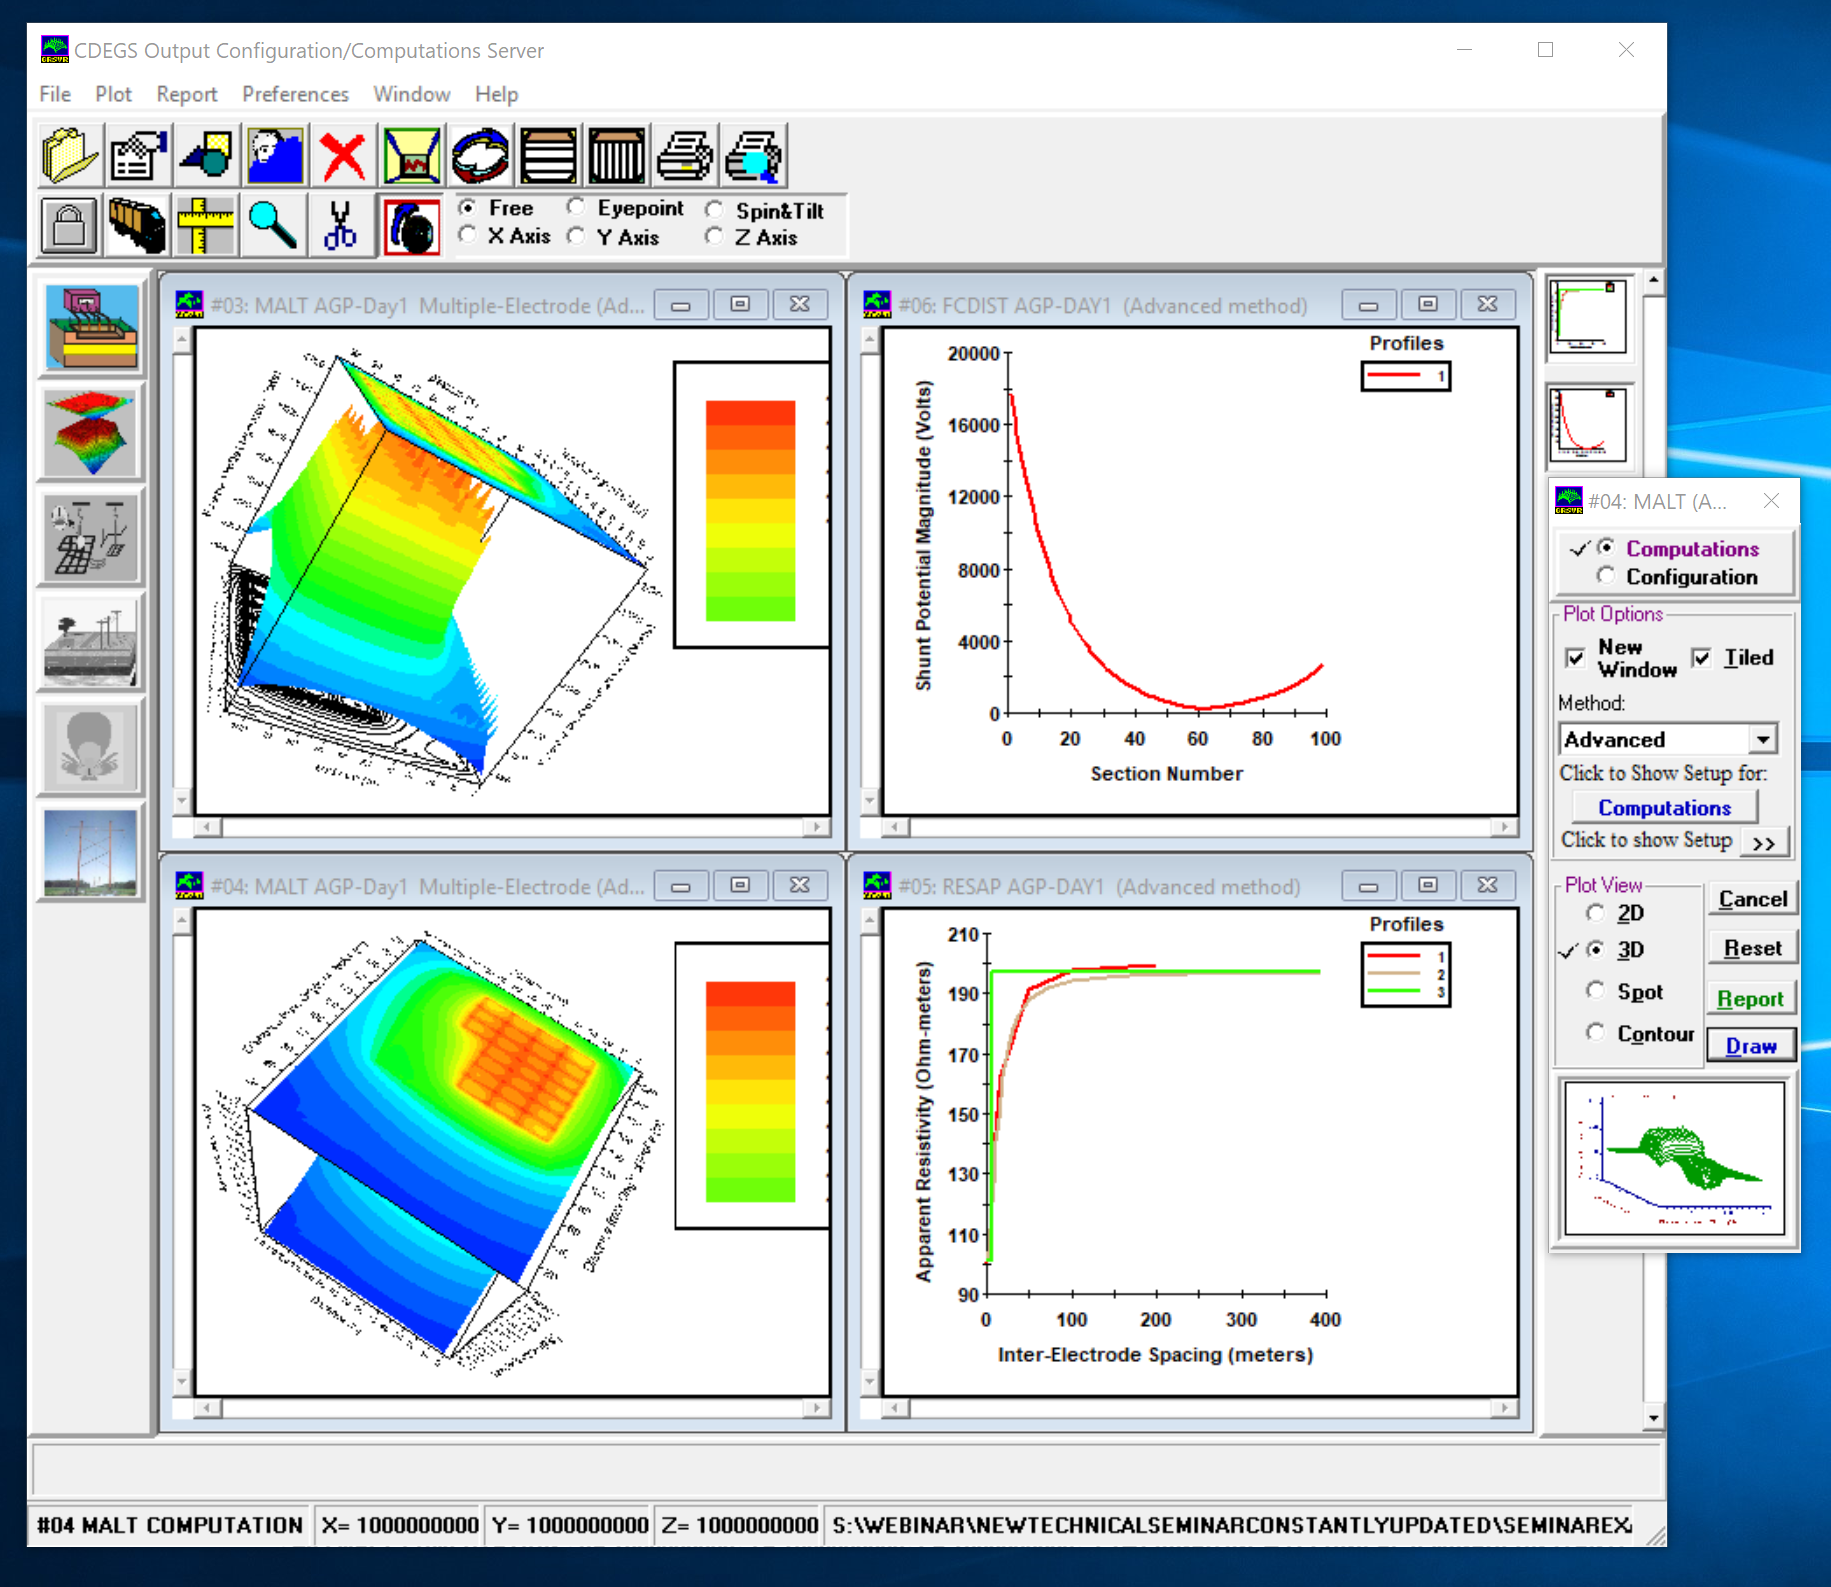Open the grounding building module sidebar icon

coord(91,327)
